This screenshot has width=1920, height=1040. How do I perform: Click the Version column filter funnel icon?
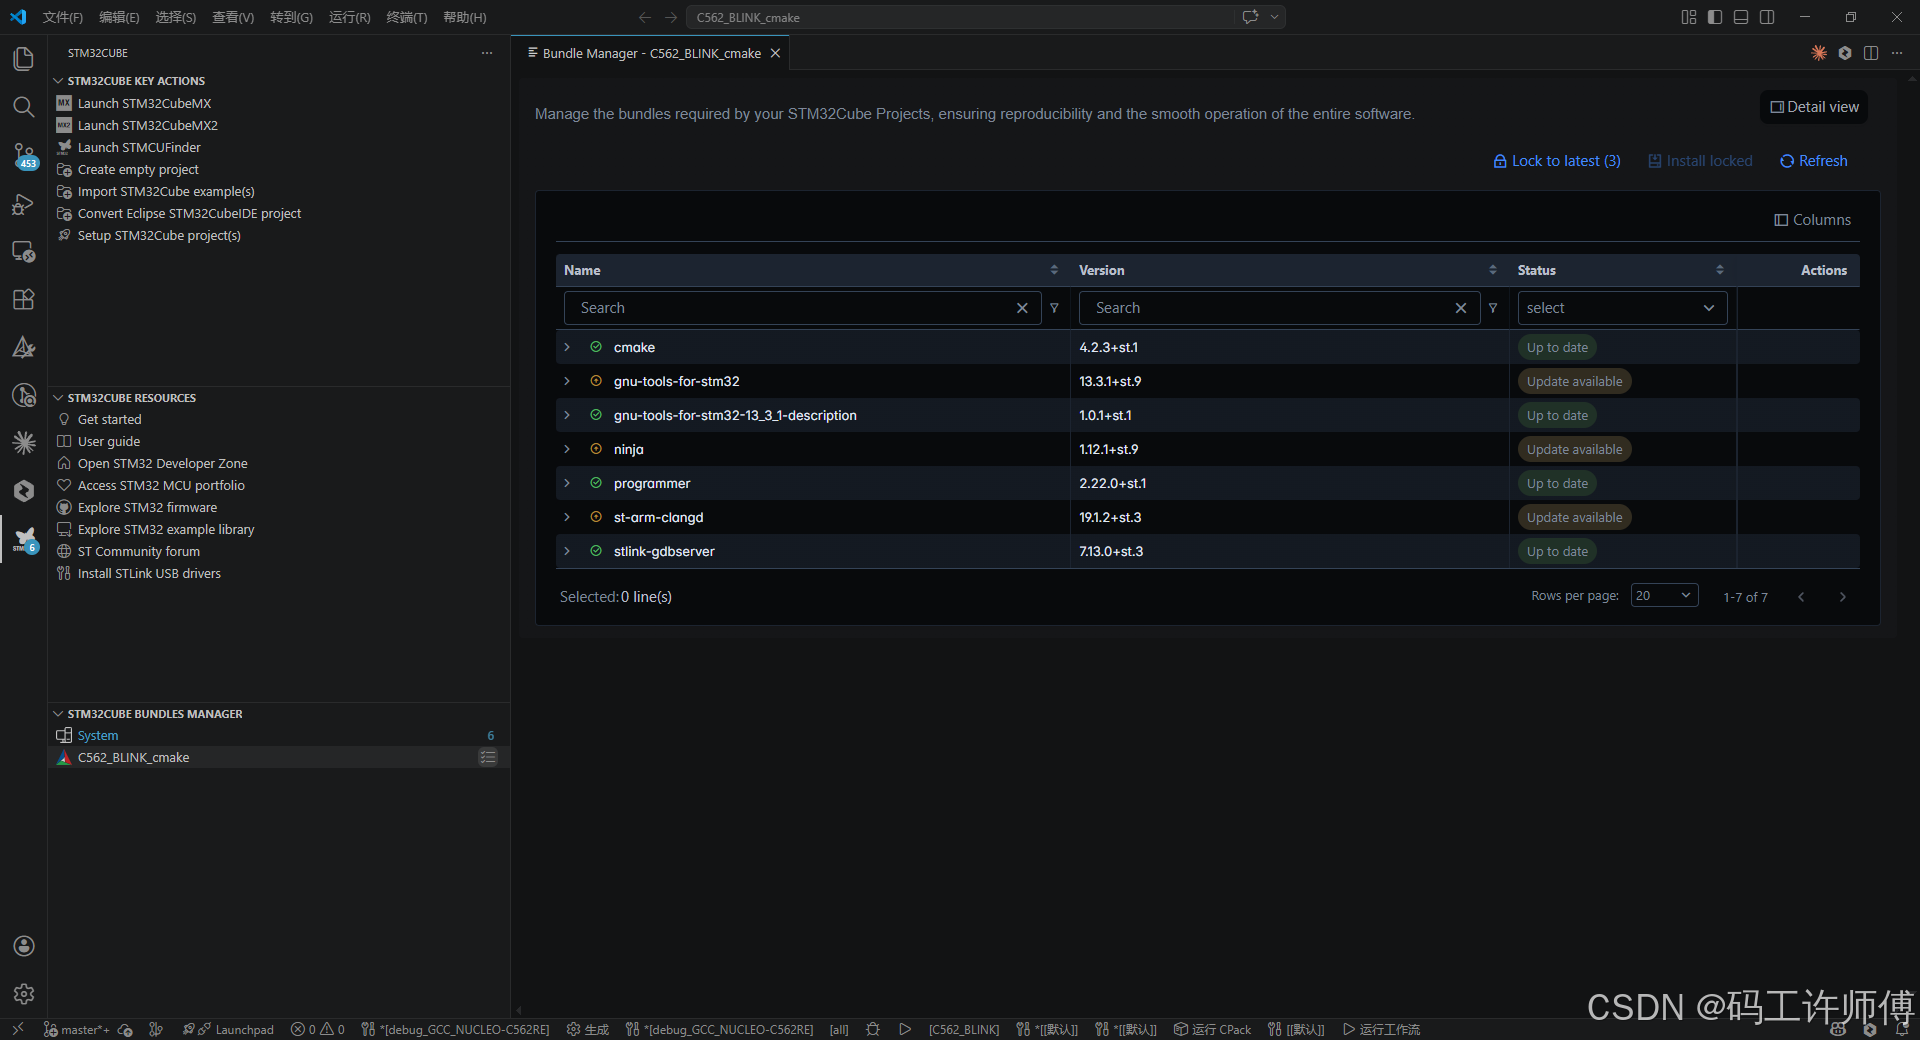coord(1493,308)
